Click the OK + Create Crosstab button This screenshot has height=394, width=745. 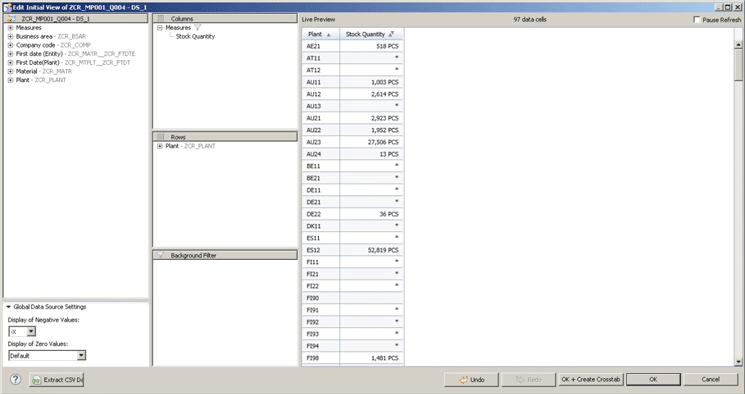point(591,379)
